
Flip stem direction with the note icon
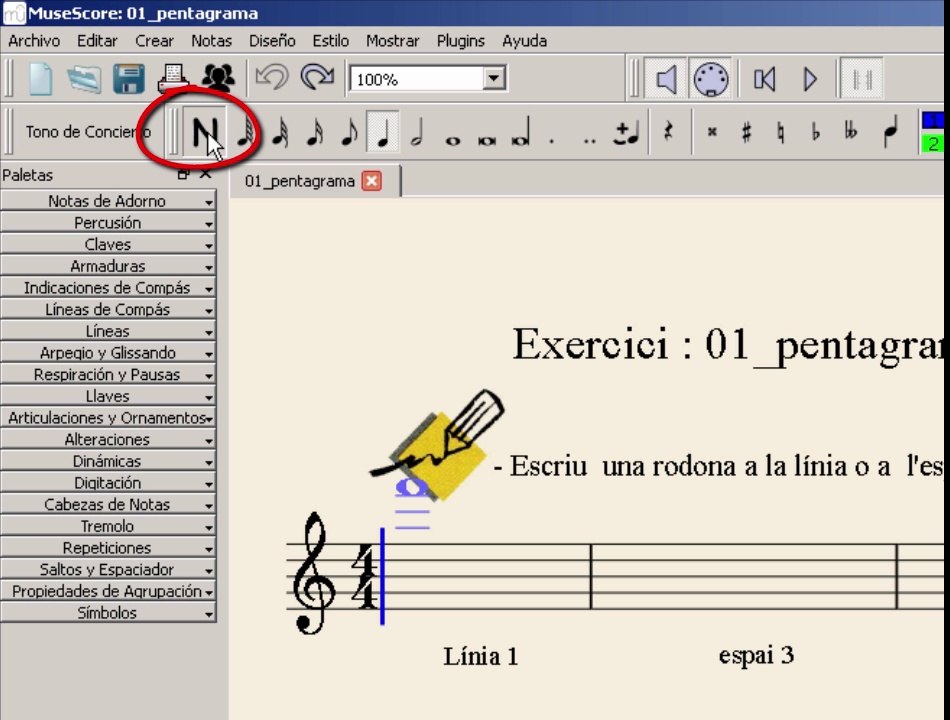pyautogui.click(x=891, y=132)
